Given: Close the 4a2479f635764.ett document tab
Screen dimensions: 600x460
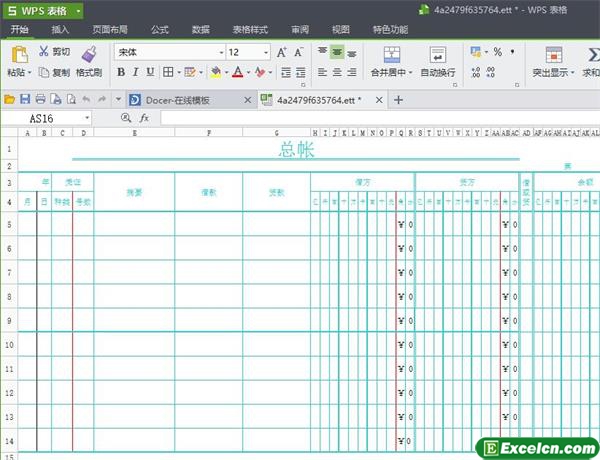Looking at the screenshot, I should (379, 100).
